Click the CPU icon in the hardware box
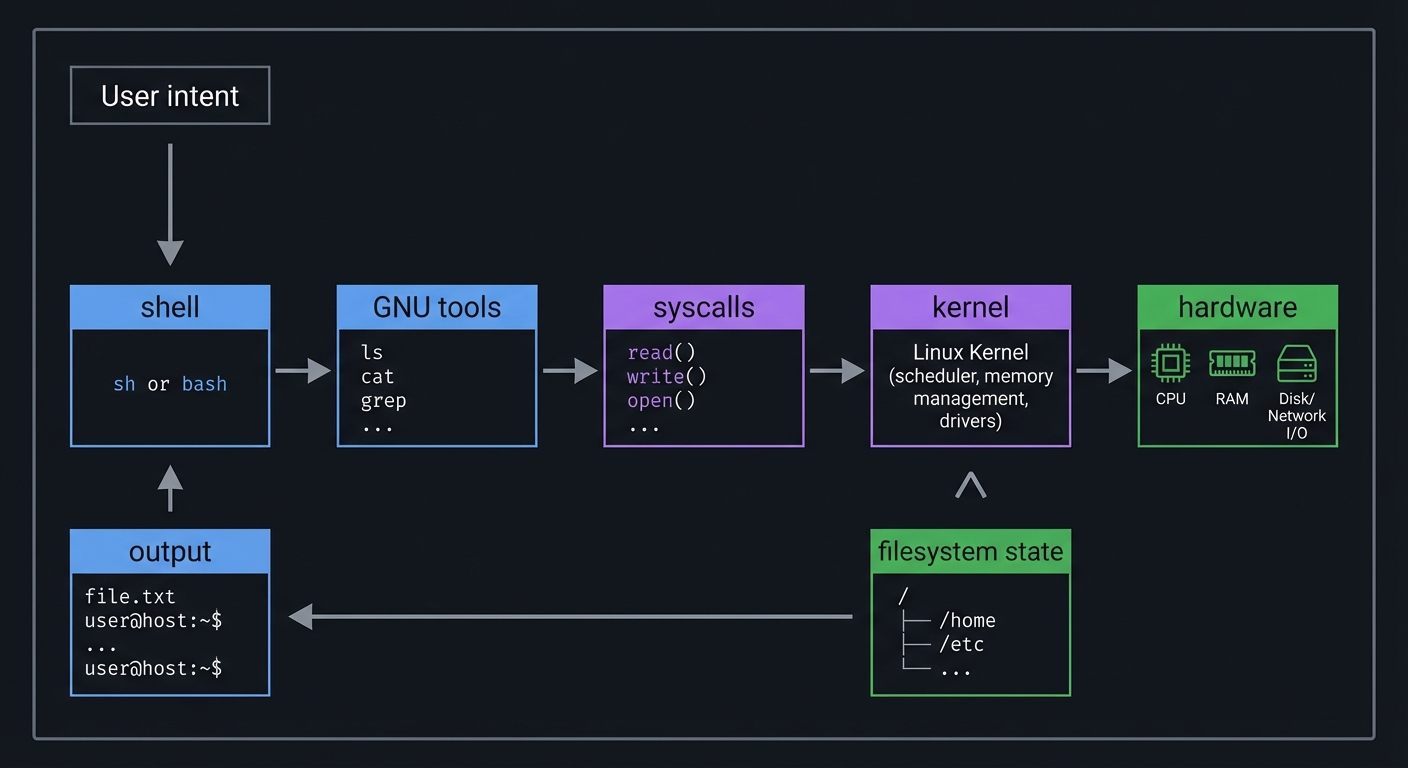 (x=1170, y=363)
